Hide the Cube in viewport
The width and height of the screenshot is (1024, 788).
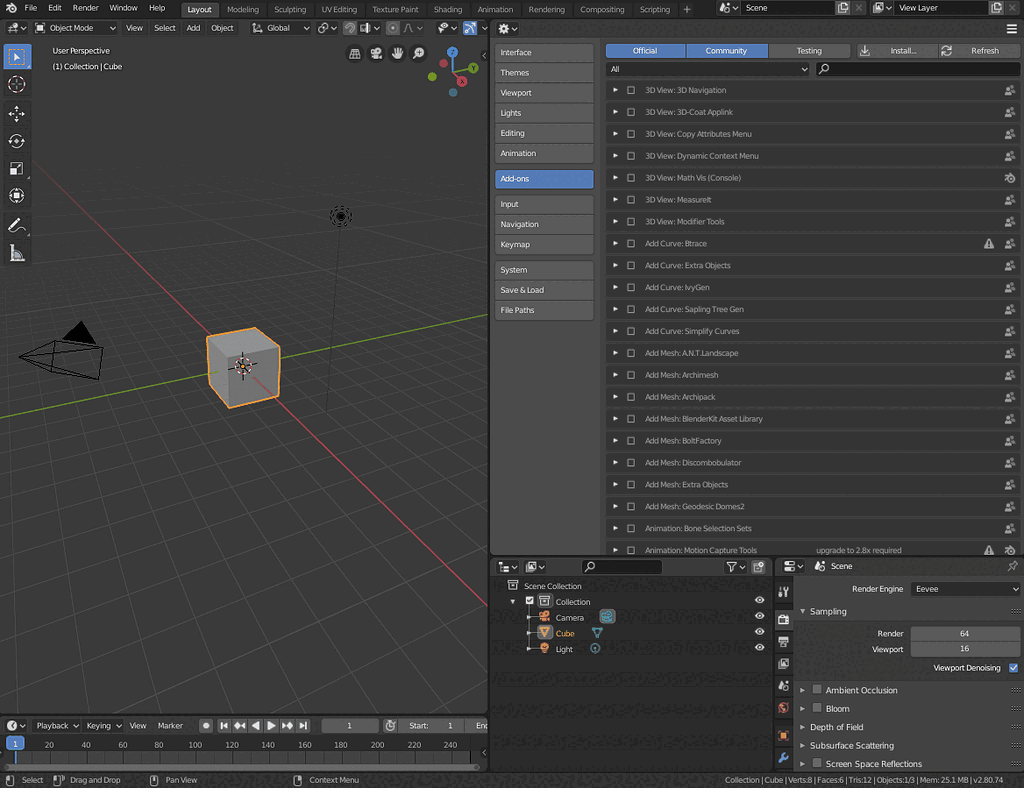coord(760,632)
